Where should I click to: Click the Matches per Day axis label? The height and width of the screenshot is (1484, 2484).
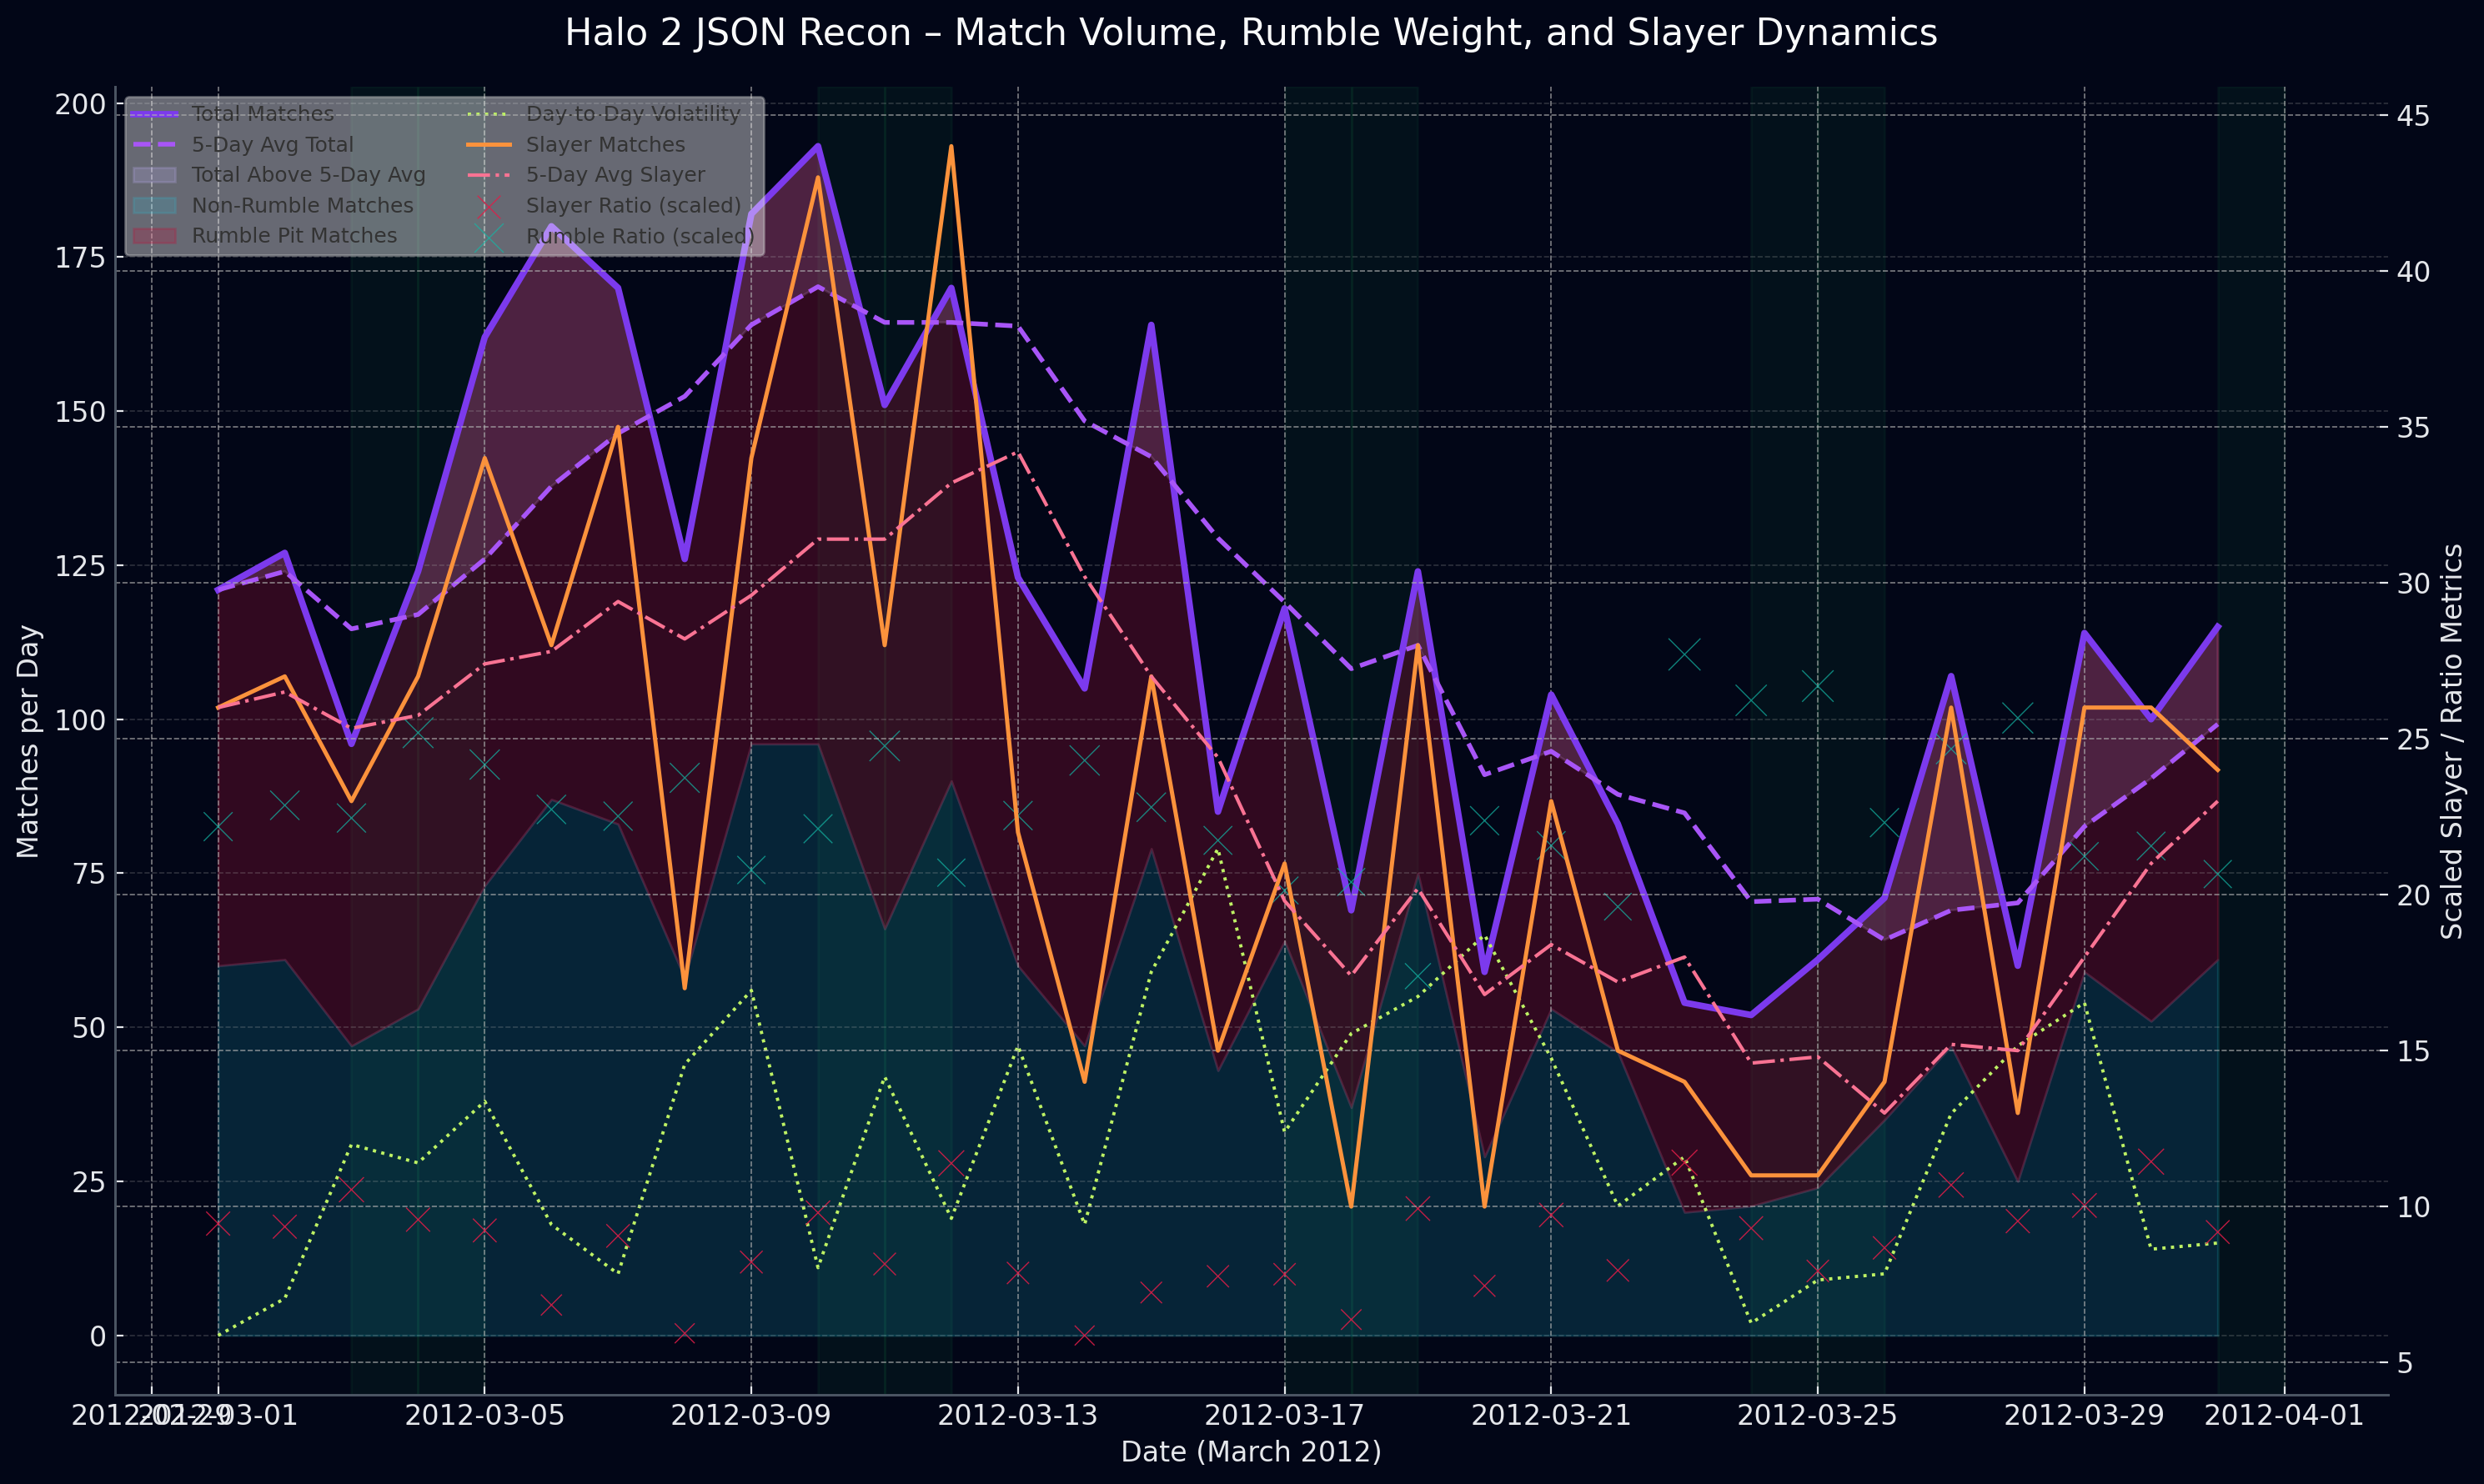28,741
